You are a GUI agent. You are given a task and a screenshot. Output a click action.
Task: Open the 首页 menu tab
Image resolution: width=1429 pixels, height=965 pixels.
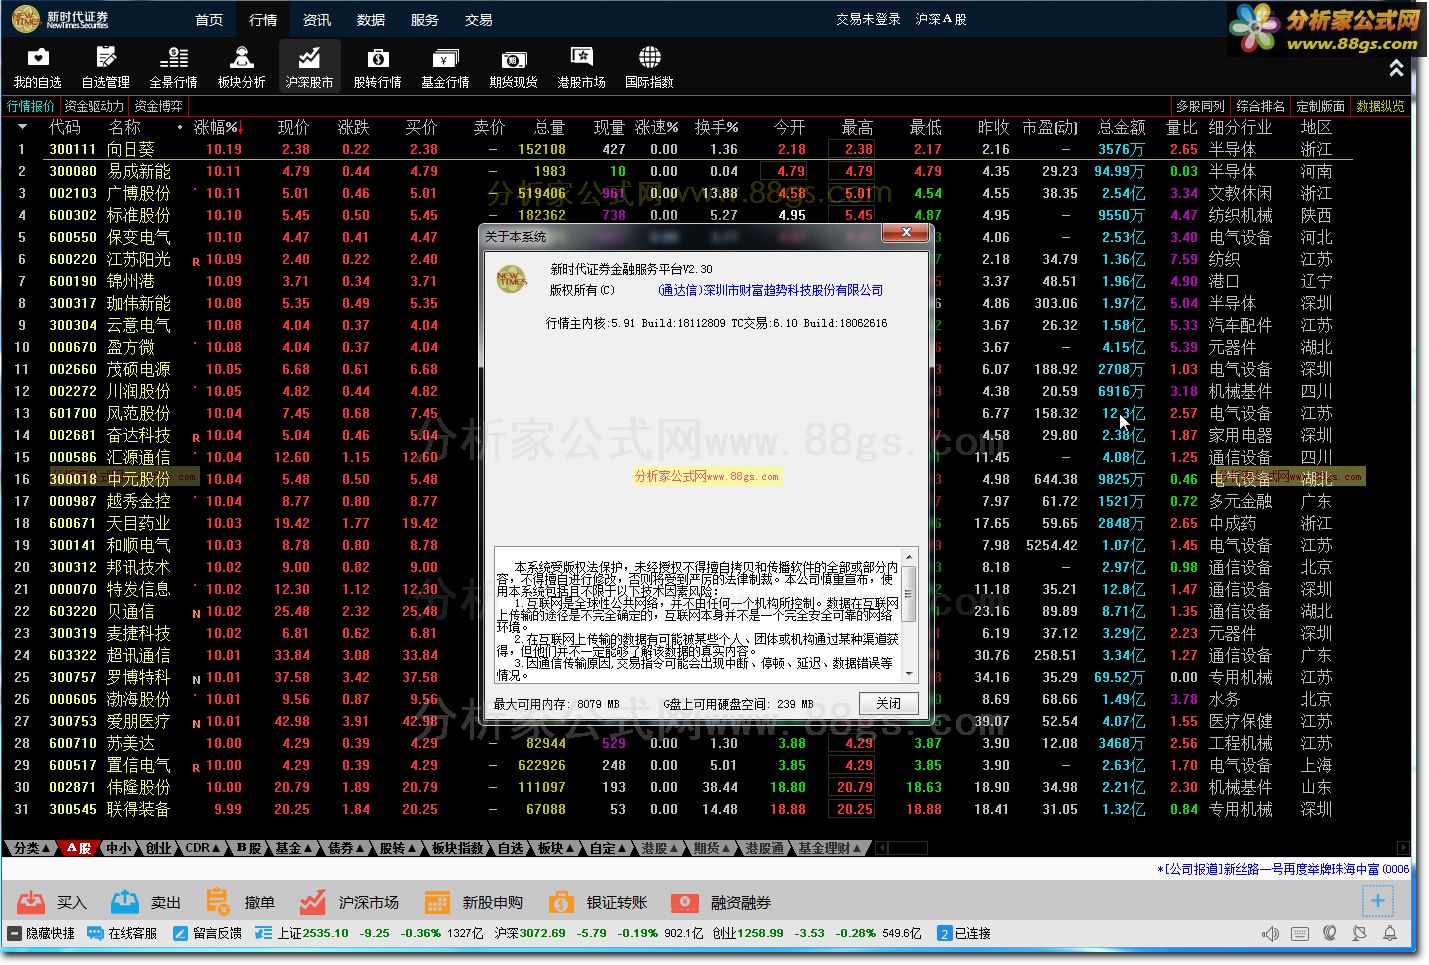pyautogui.click(x=209, y=19)
